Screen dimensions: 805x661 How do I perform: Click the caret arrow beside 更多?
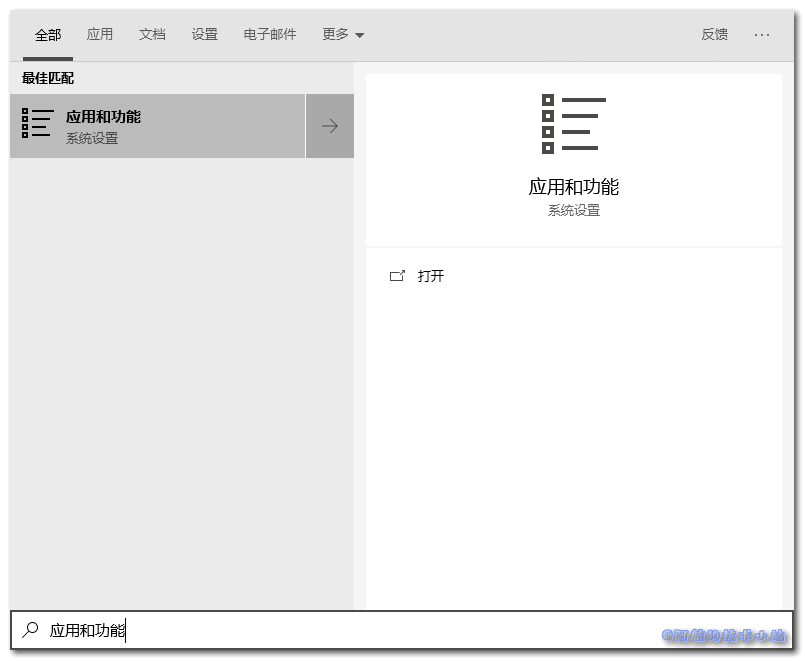tap(360, 36)
